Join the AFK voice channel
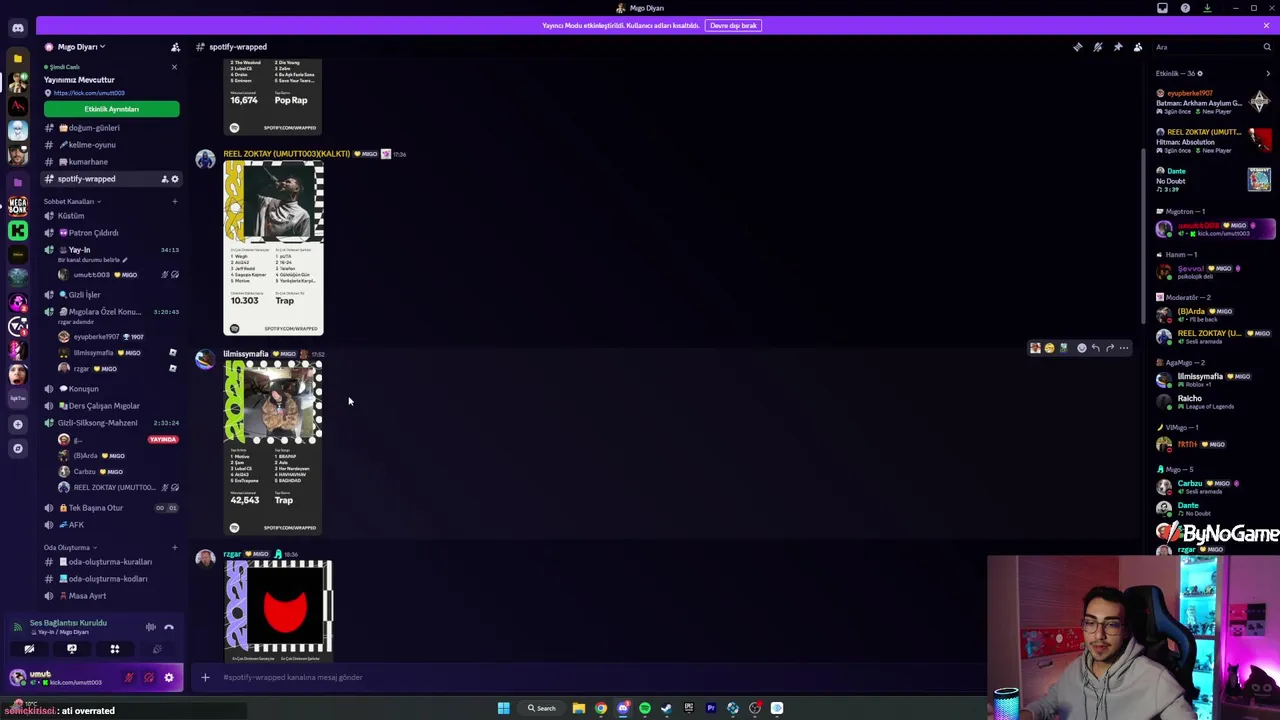This screenshot has width=1280, height=720. tap(111, 525)
